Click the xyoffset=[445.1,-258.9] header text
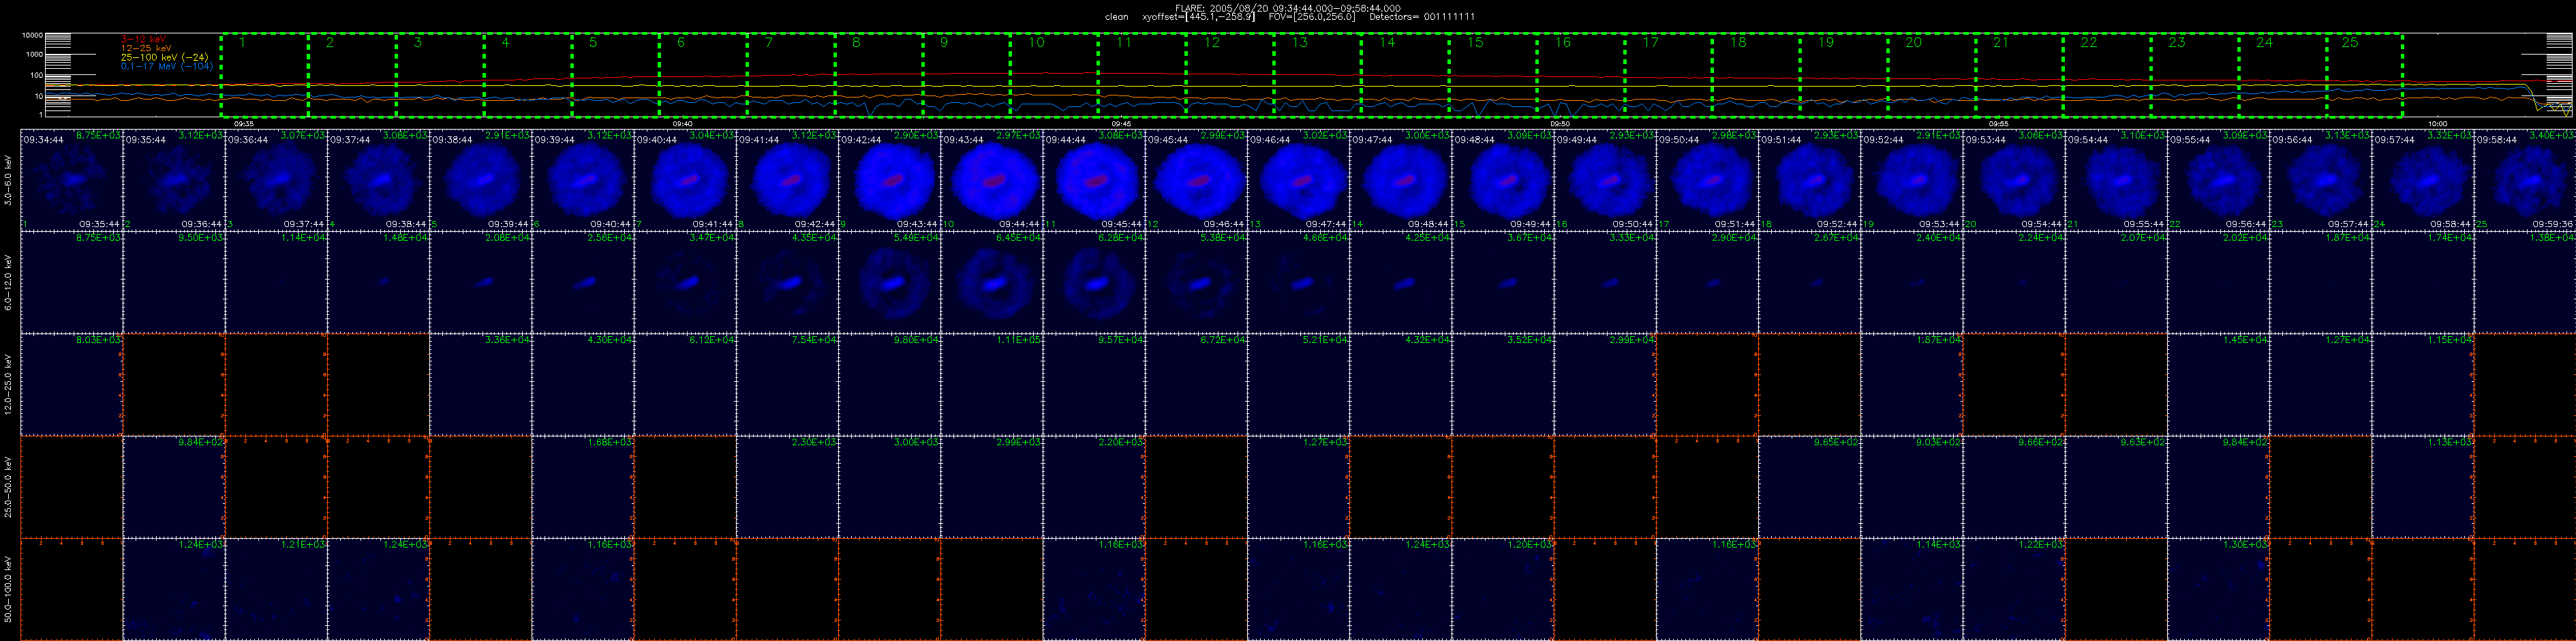2576x641 pixels. tap(1198, 16)
